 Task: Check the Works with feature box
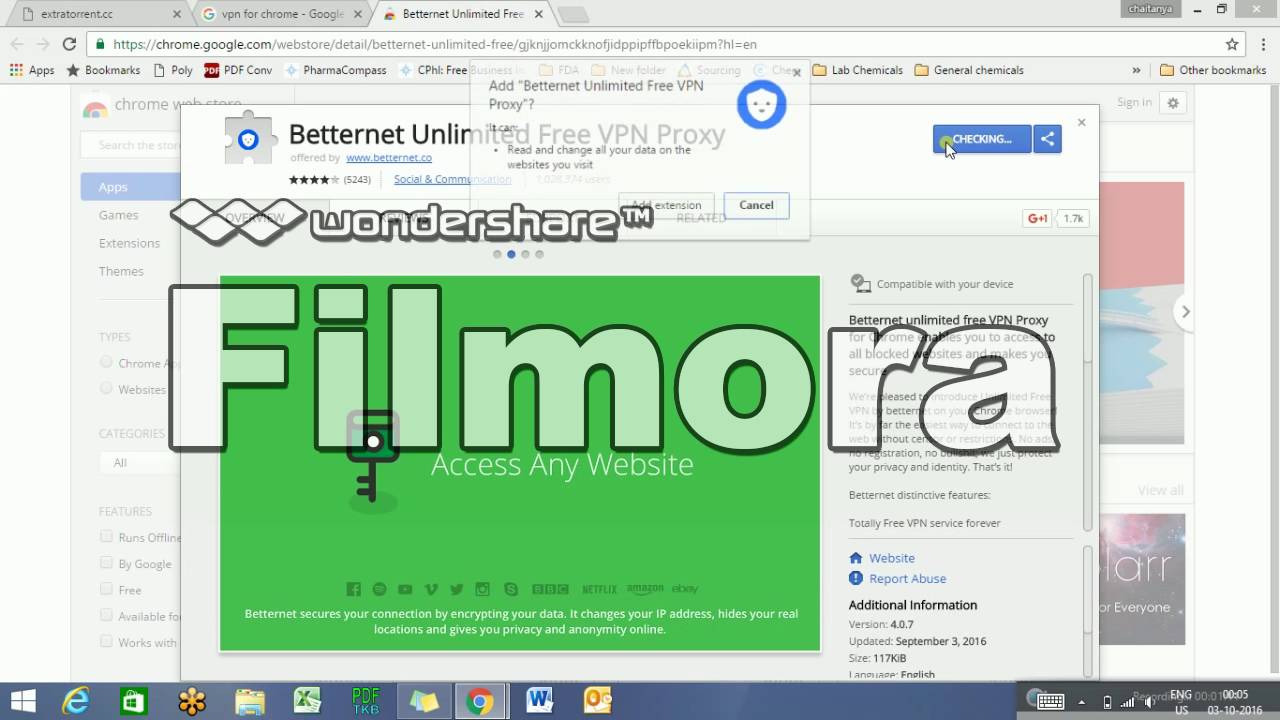click(106, 641)
